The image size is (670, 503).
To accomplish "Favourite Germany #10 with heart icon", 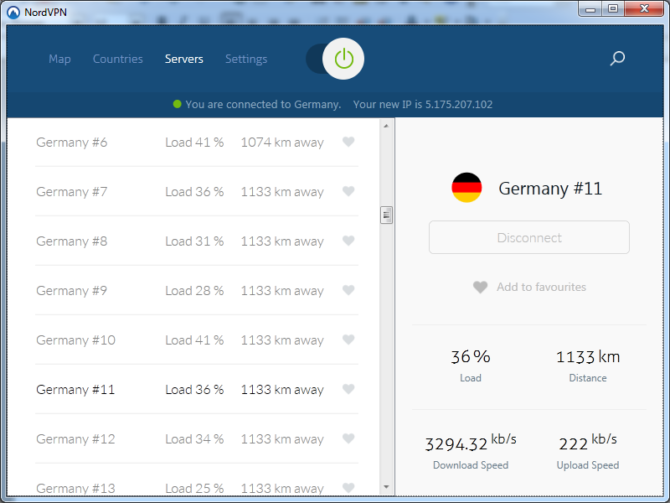I will (x=349, y=340).
